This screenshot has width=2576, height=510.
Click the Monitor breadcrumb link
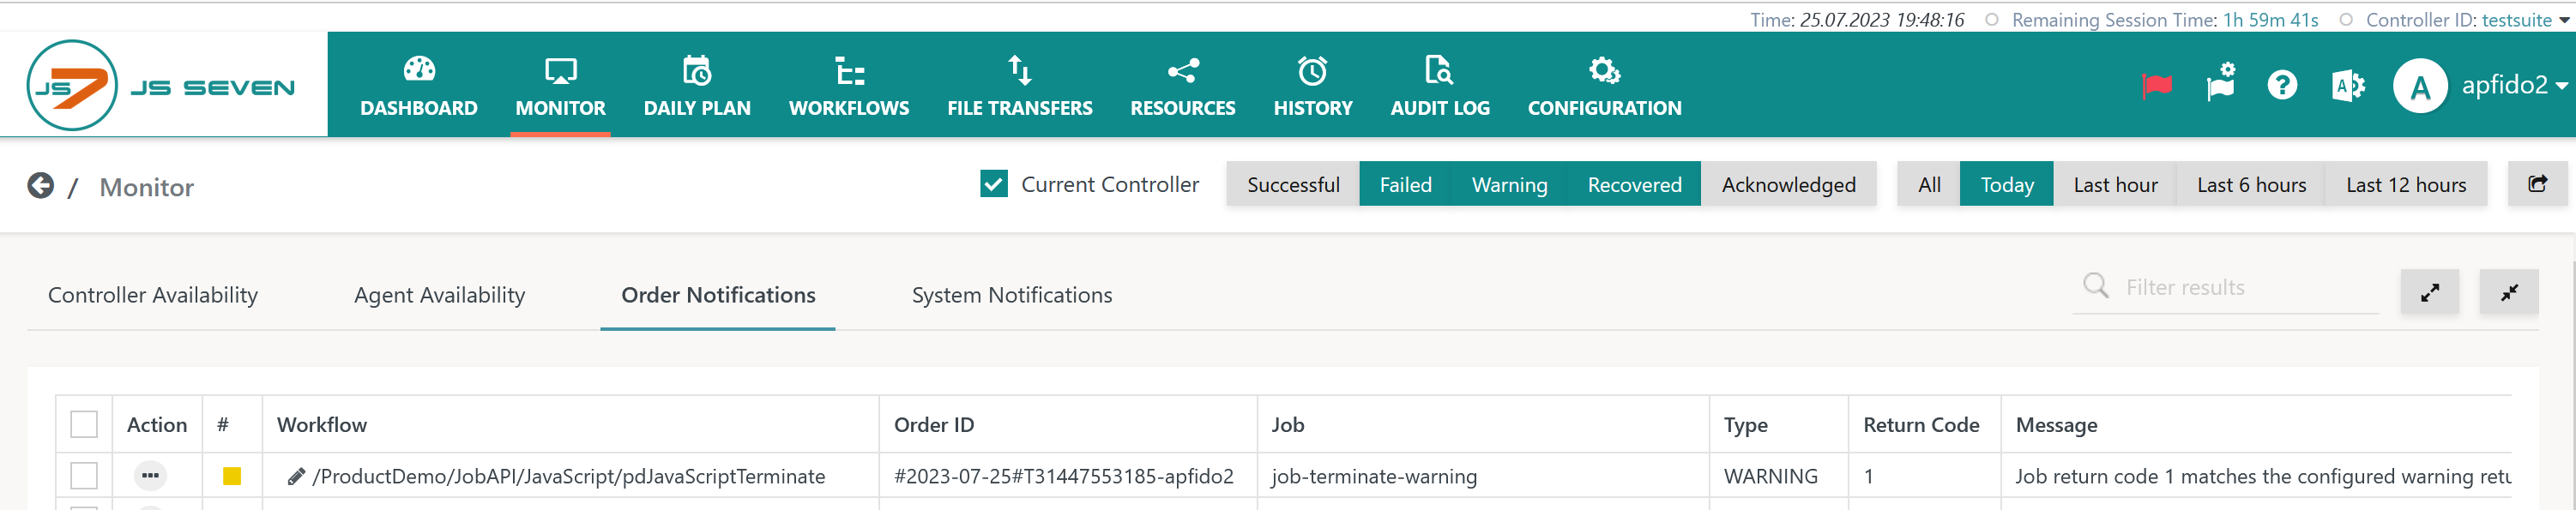(x=147, y=187)
